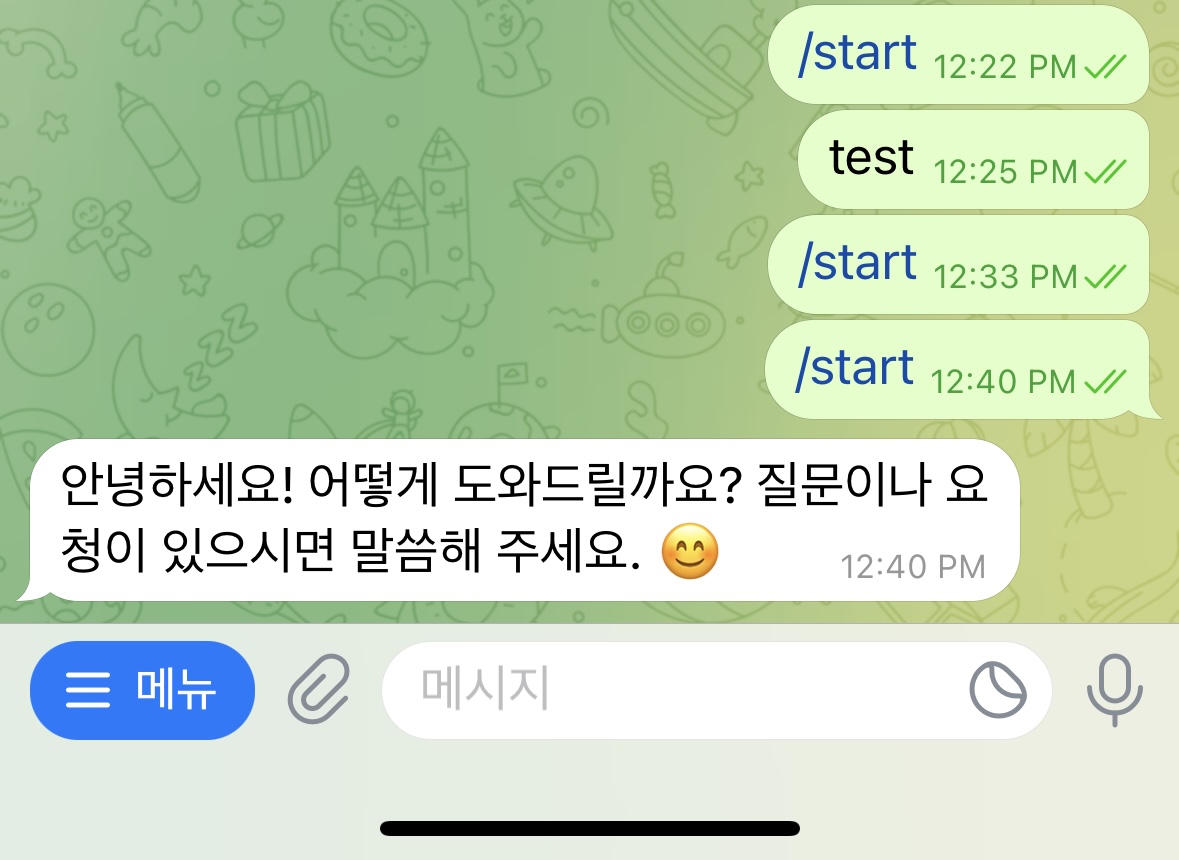Tap the black home indicator bar
Image resolution: width=1179 pixels, height=860 pixels.
(590, 828)
